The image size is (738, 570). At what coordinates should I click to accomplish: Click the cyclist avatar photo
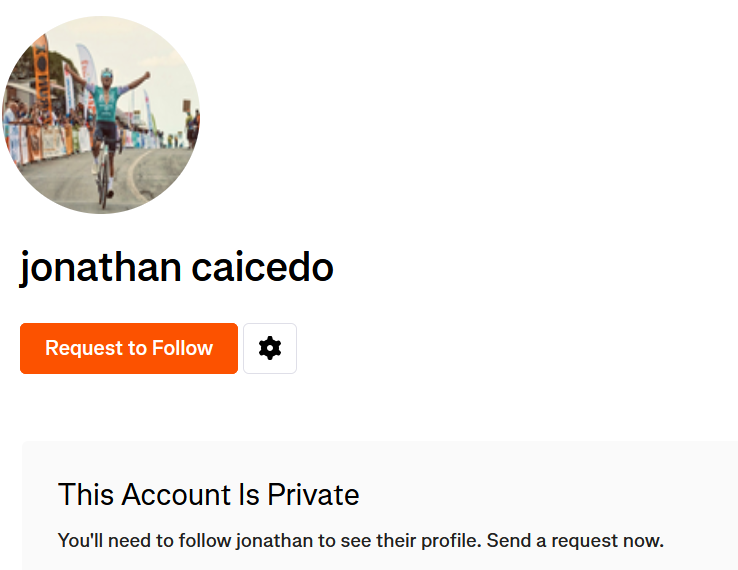(x=100, y=114)
